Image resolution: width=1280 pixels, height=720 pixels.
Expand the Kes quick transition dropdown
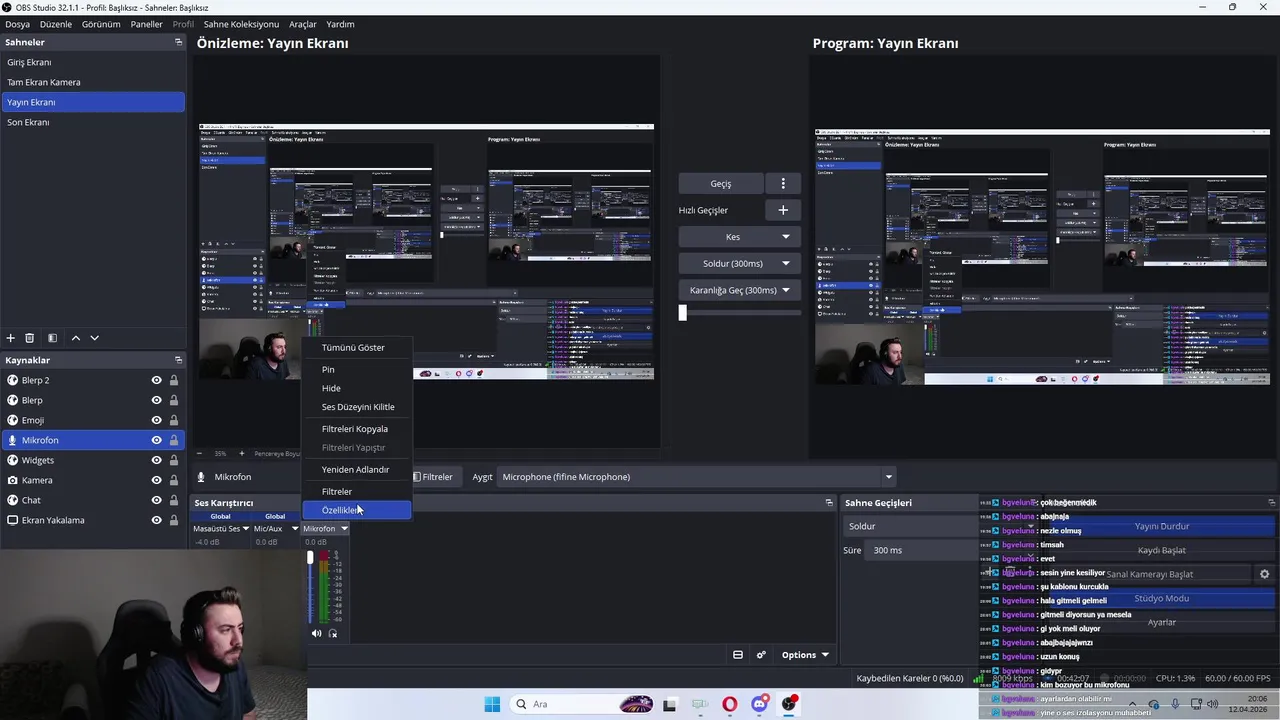(786, 237)
